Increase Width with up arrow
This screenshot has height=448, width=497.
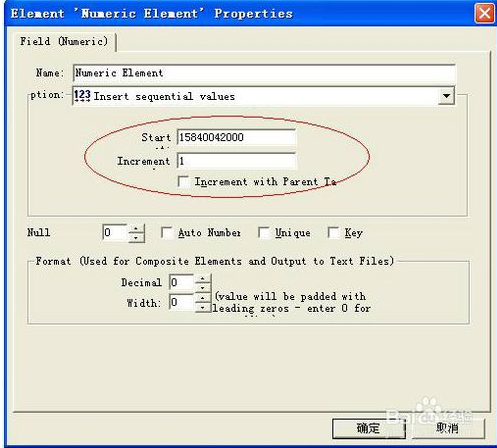click(x=203, y=298)
